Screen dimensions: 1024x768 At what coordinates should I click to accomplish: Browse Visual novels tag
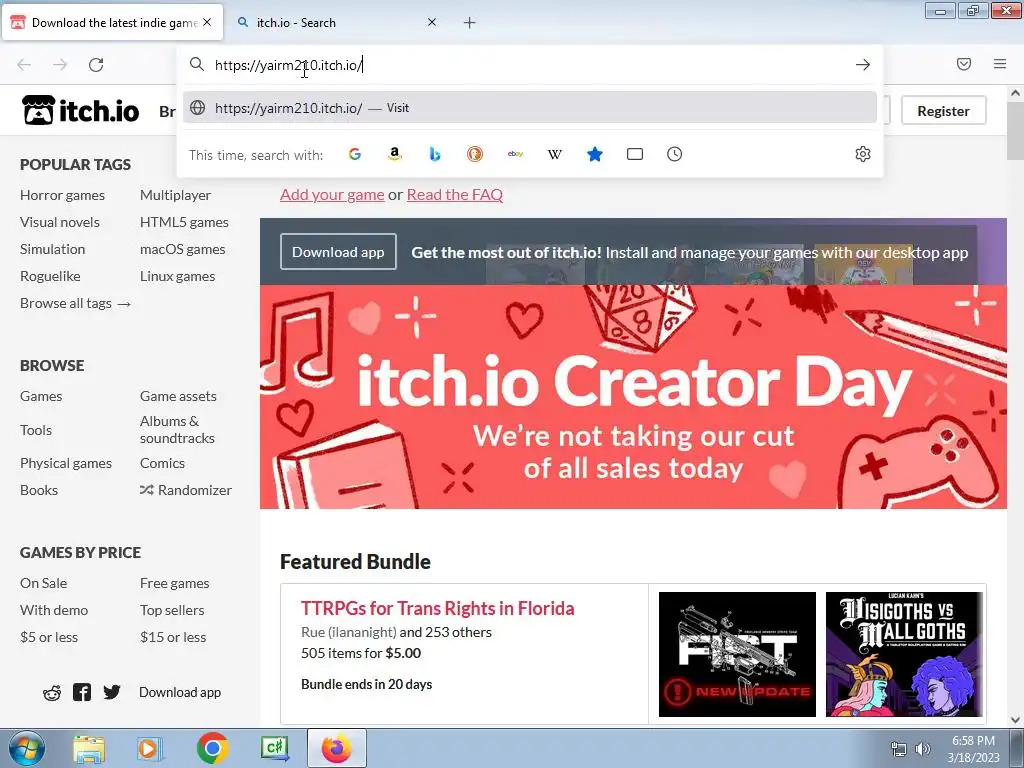click(60, 222)
